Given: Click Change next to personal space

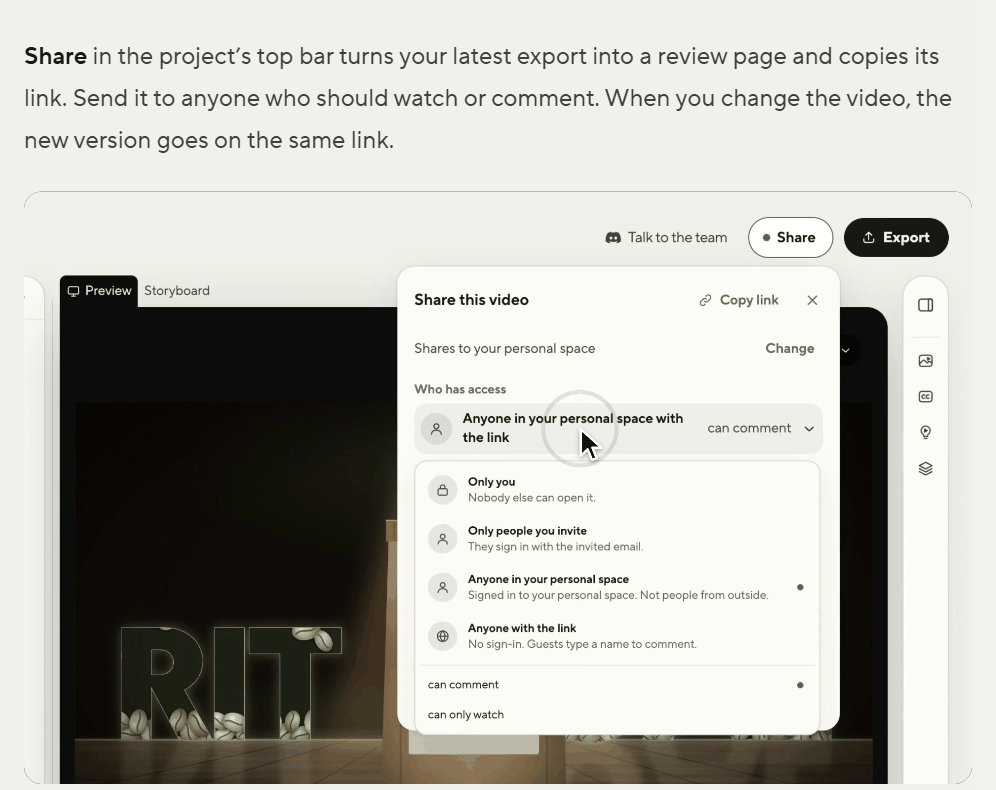Looking at the screenshot, I should click(x=790, y=349).
